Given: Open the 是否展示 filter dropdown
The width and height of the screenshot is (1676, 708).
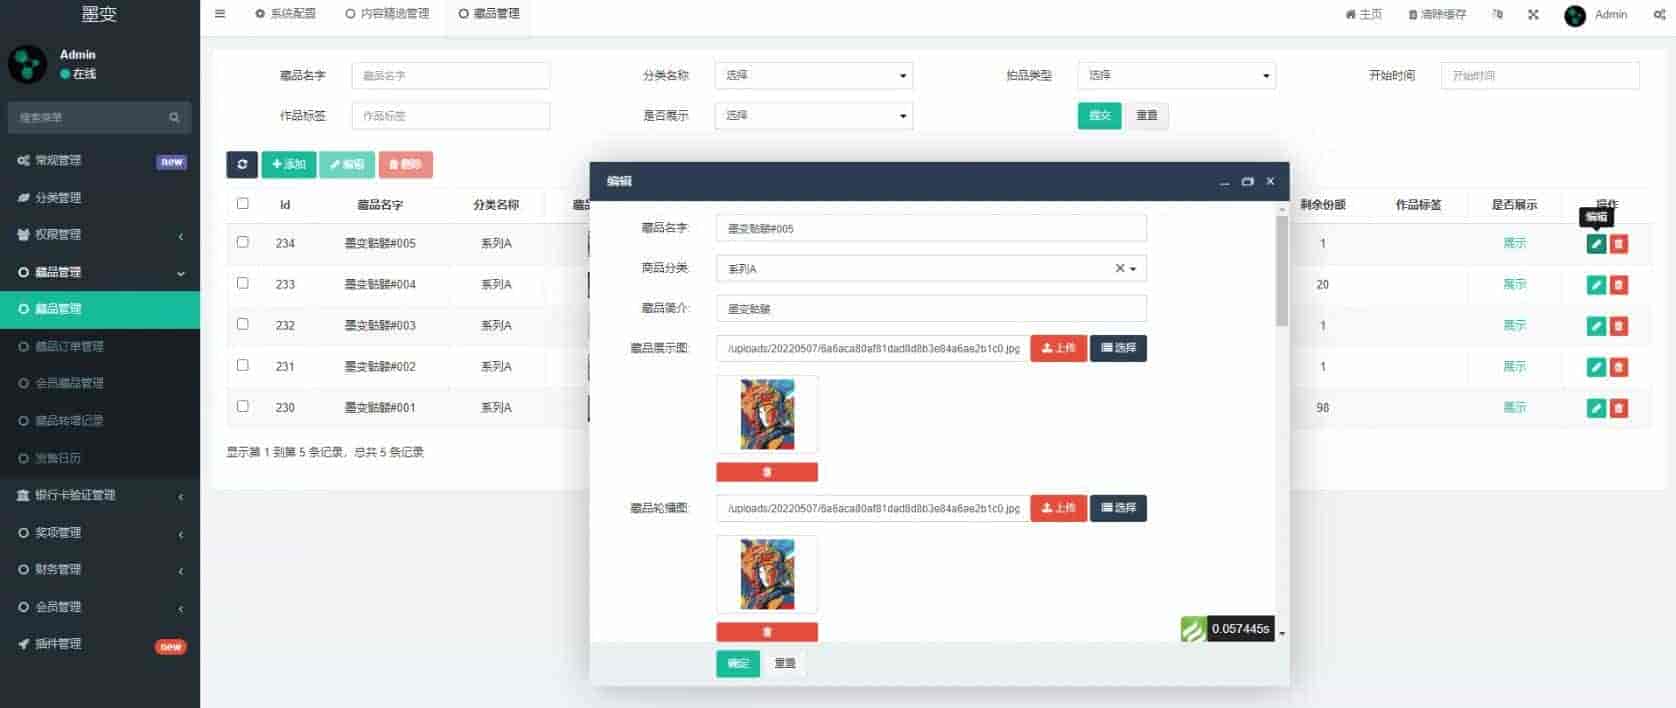Looking at the screenshot, I should point(813,116).
